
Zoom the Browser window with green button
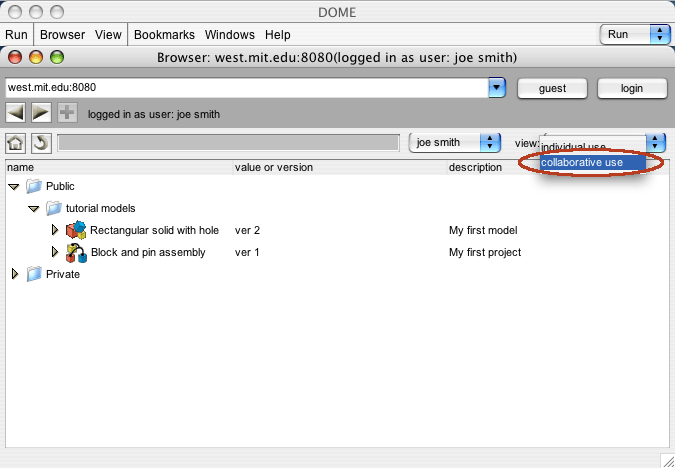click(57, 57)
